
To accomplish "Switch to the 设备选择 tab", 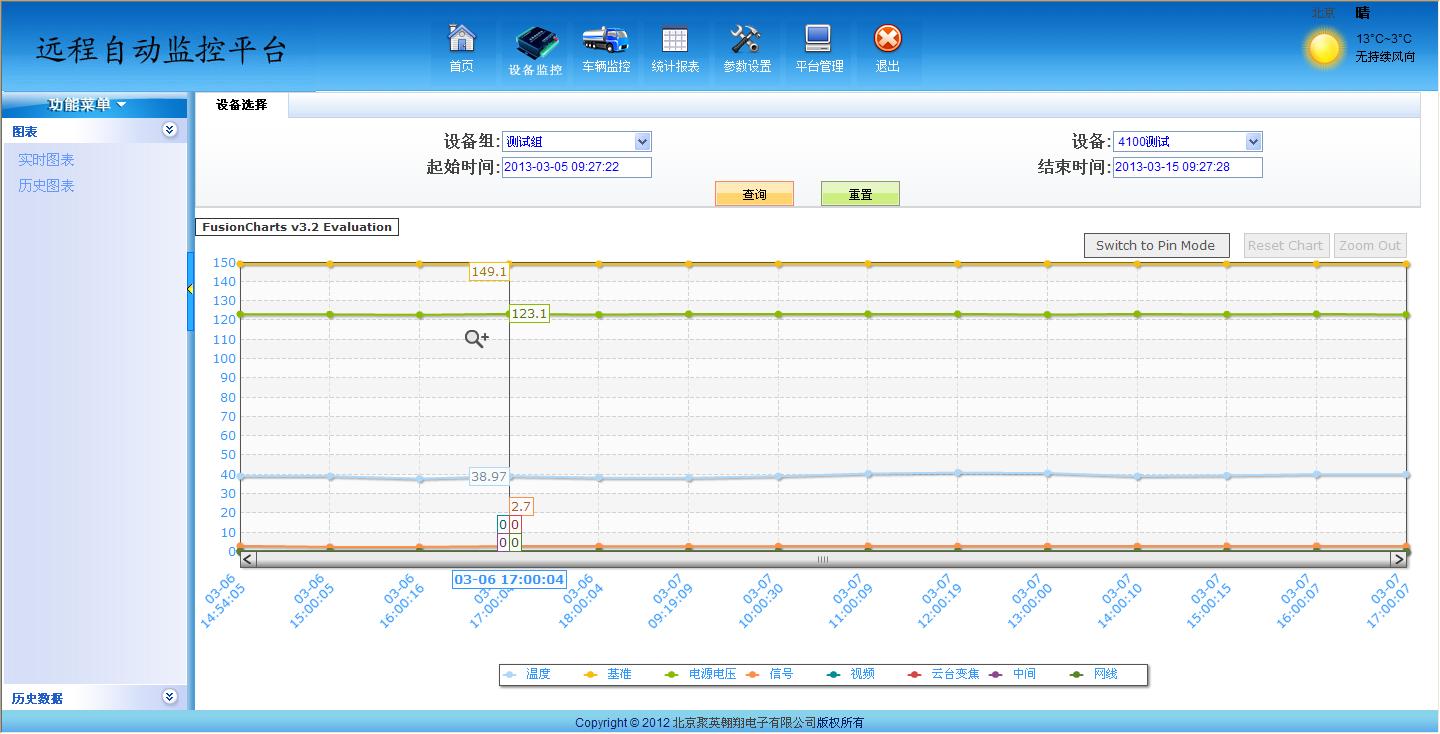I will [240, 103].
